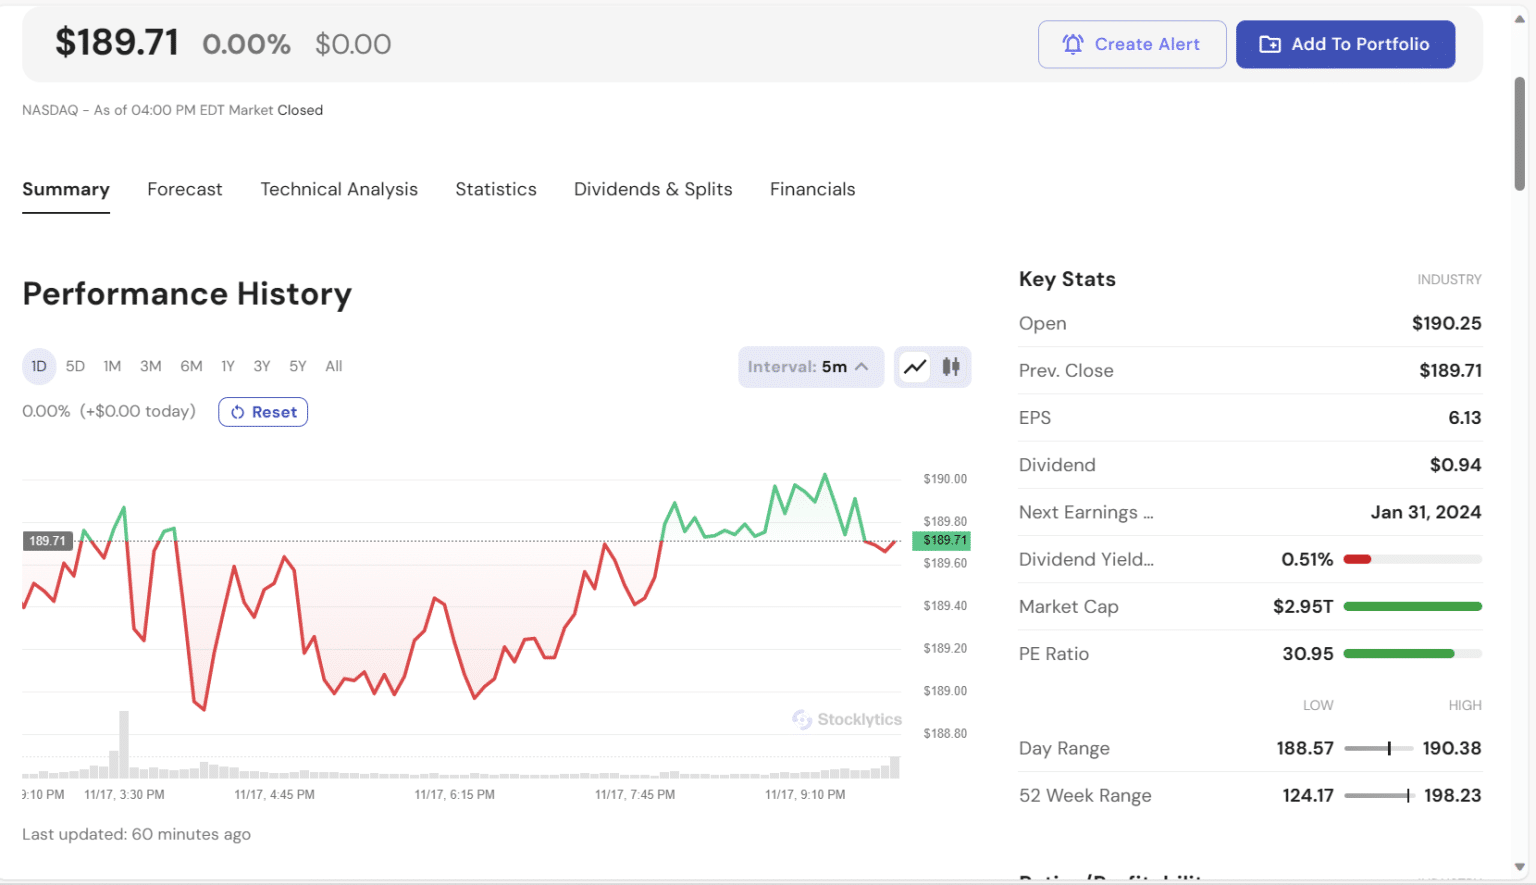Viewport: 1536px width, 885px height.
Task: Switch to the Financials tab
Action: (812, 189)
